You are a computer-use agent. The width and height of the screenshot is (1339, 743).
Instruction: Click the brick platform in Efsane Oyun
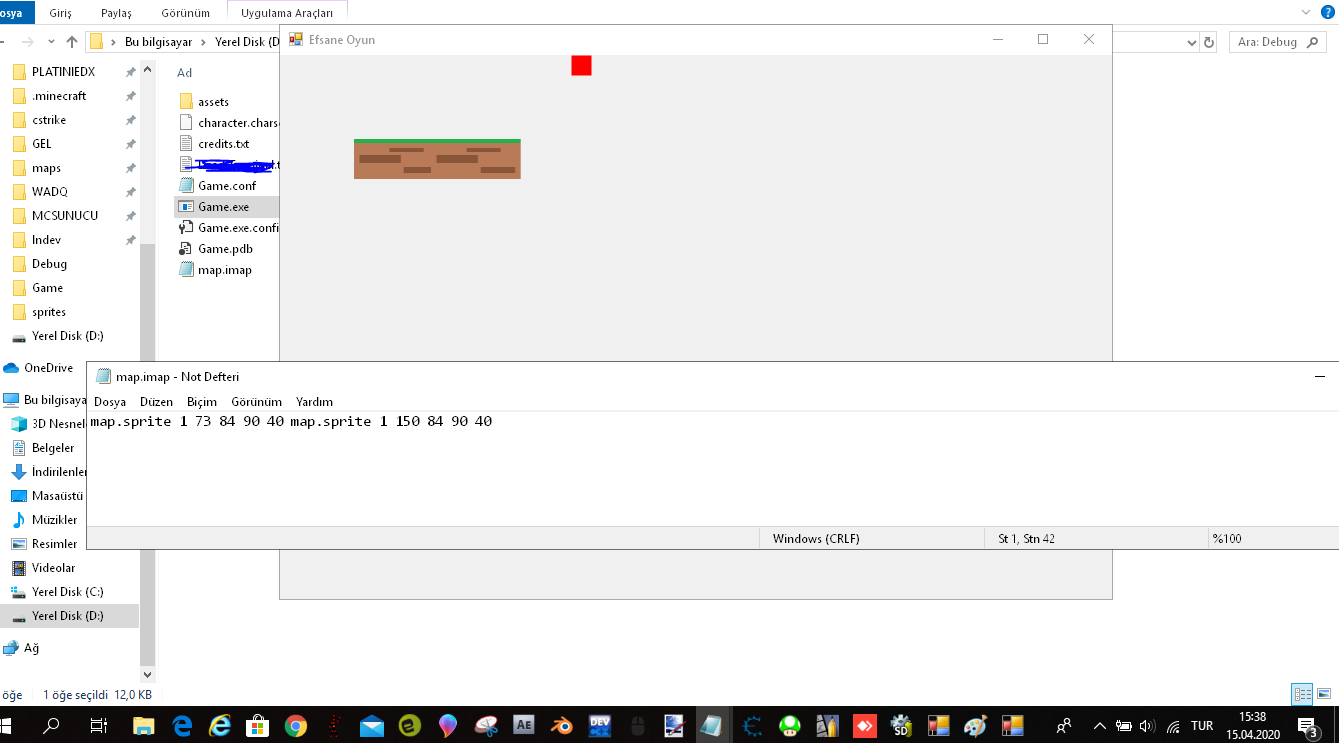pyautogui.click(x=437, y=159)
